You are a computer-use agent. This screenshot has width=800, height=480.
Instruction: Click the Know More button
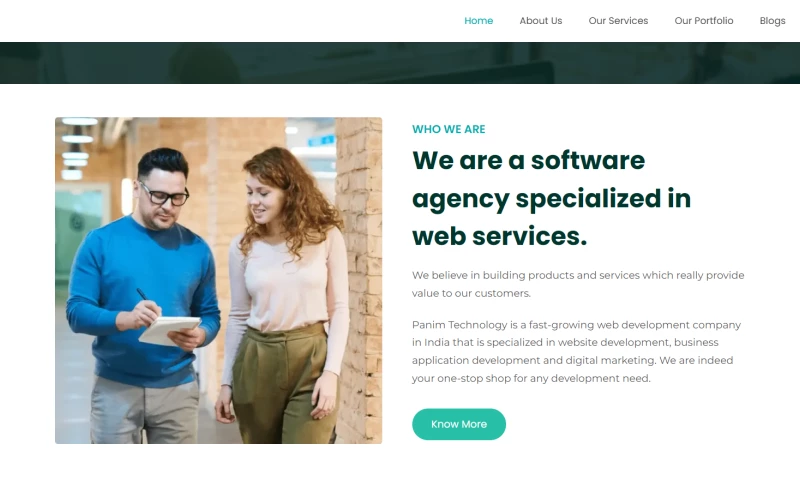click(x=459, y=424)
